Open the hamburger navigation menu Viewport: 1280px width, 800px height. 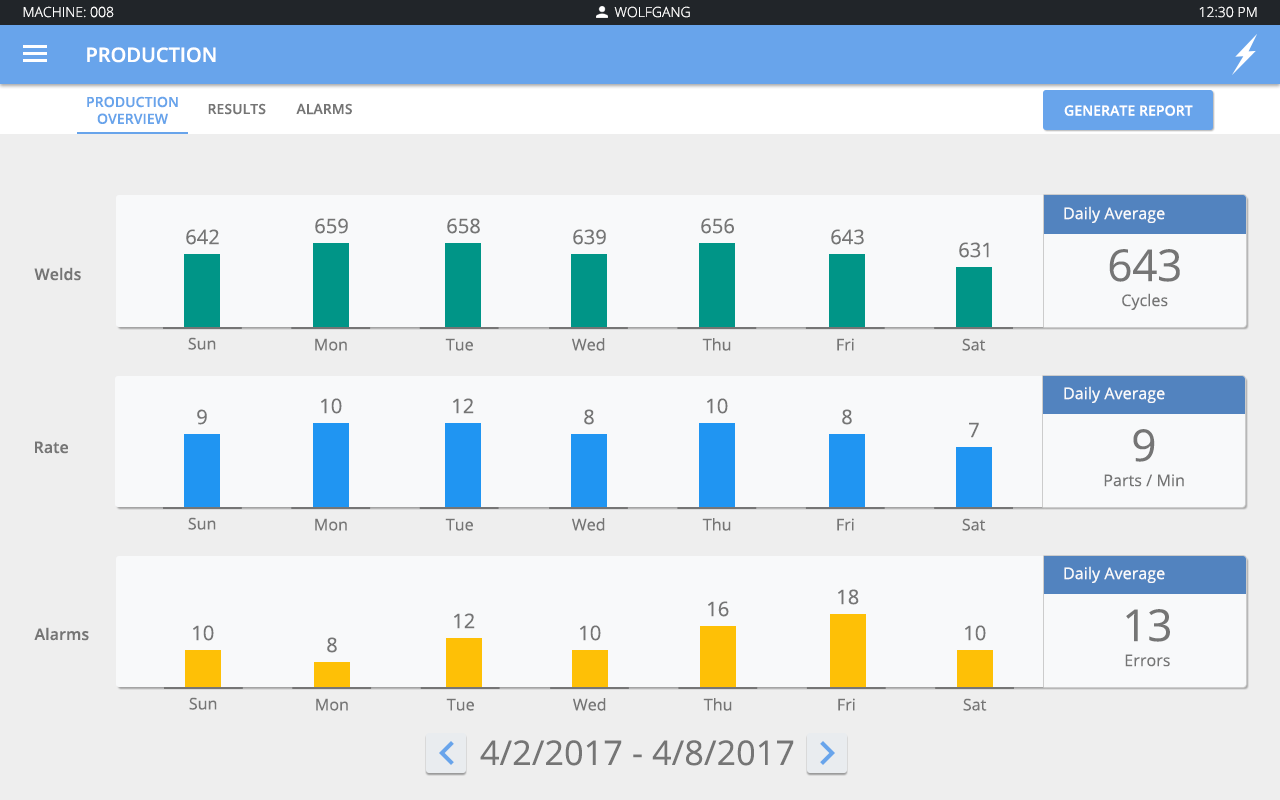pyautogui.click(x=35, y=54)
